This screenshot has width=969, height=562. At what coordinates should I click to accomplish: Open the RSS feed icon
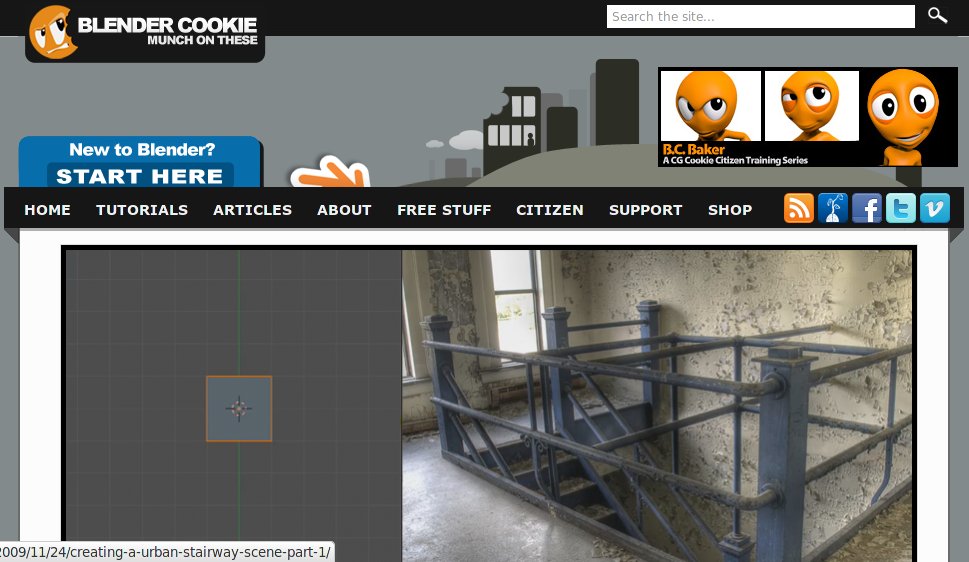(x=798, y=208)
